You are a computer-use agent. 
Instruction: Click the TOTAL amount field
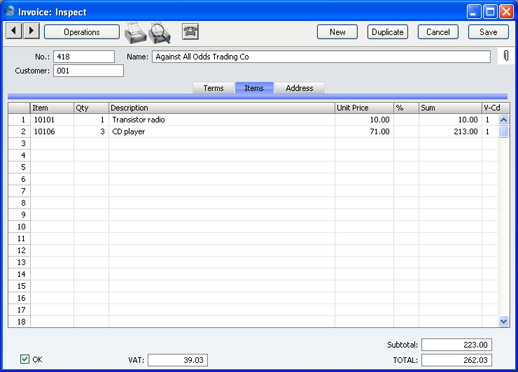[456, 360]
